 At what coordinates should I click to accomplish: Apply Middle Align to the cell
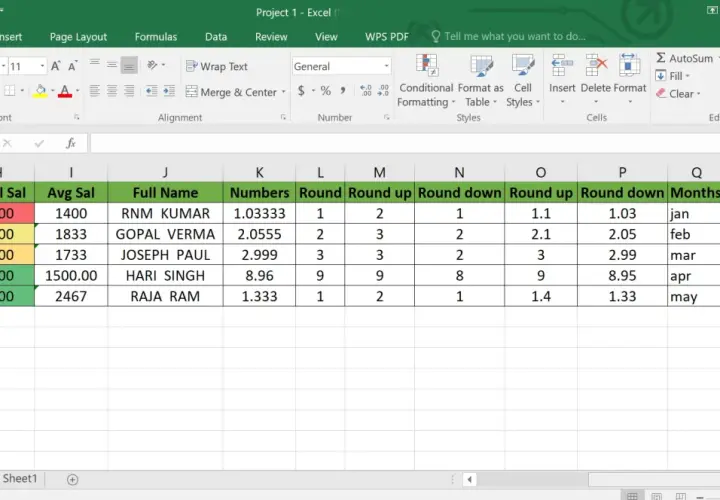(112, 65)
